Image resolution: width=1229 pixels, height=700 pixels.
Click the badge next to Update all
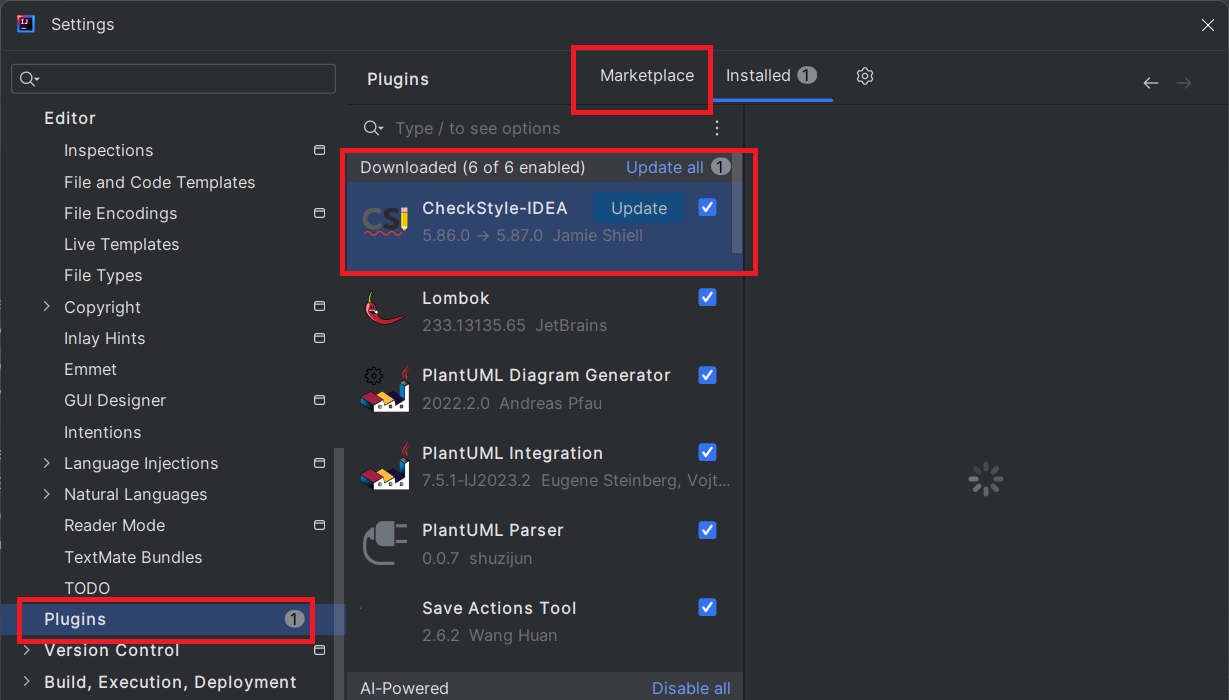click(x=721, y=167)
